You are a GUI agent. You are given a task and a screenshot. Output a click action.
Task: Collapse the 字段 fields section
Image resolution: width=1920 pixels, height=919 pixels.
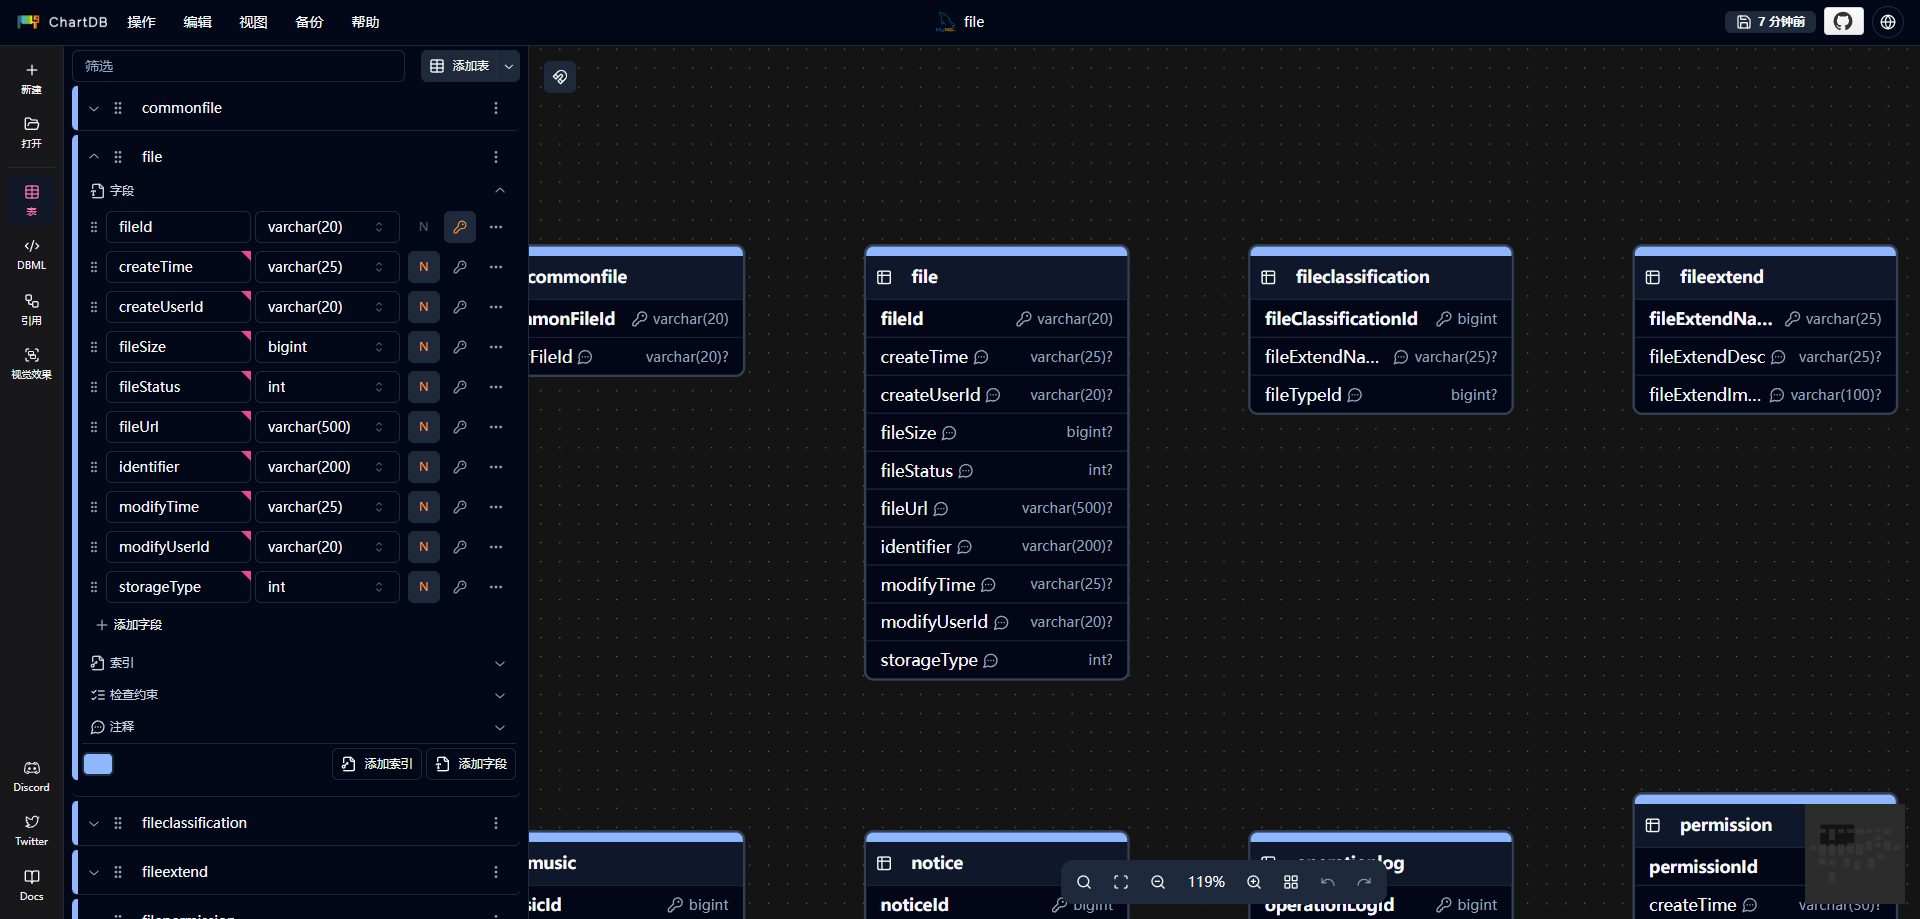click(x=500, y=190)
